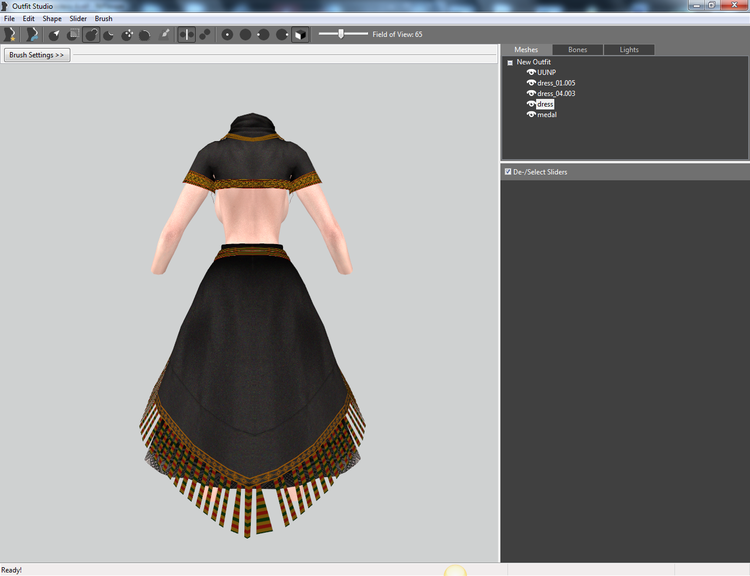Select the Deflate brush tool
This screenshot has width=750, height=576.
[x=109, y=34]
